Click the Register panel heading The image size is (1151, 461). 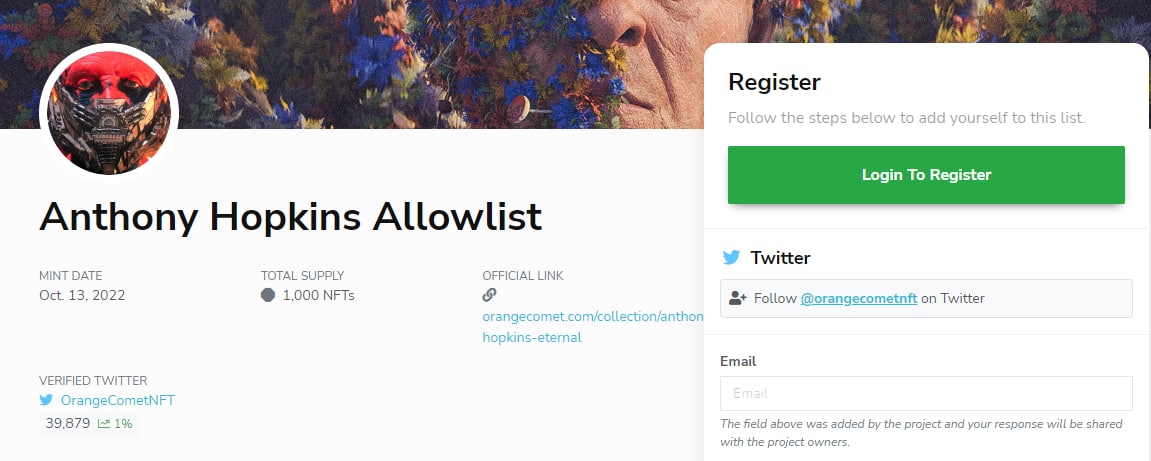774,82
